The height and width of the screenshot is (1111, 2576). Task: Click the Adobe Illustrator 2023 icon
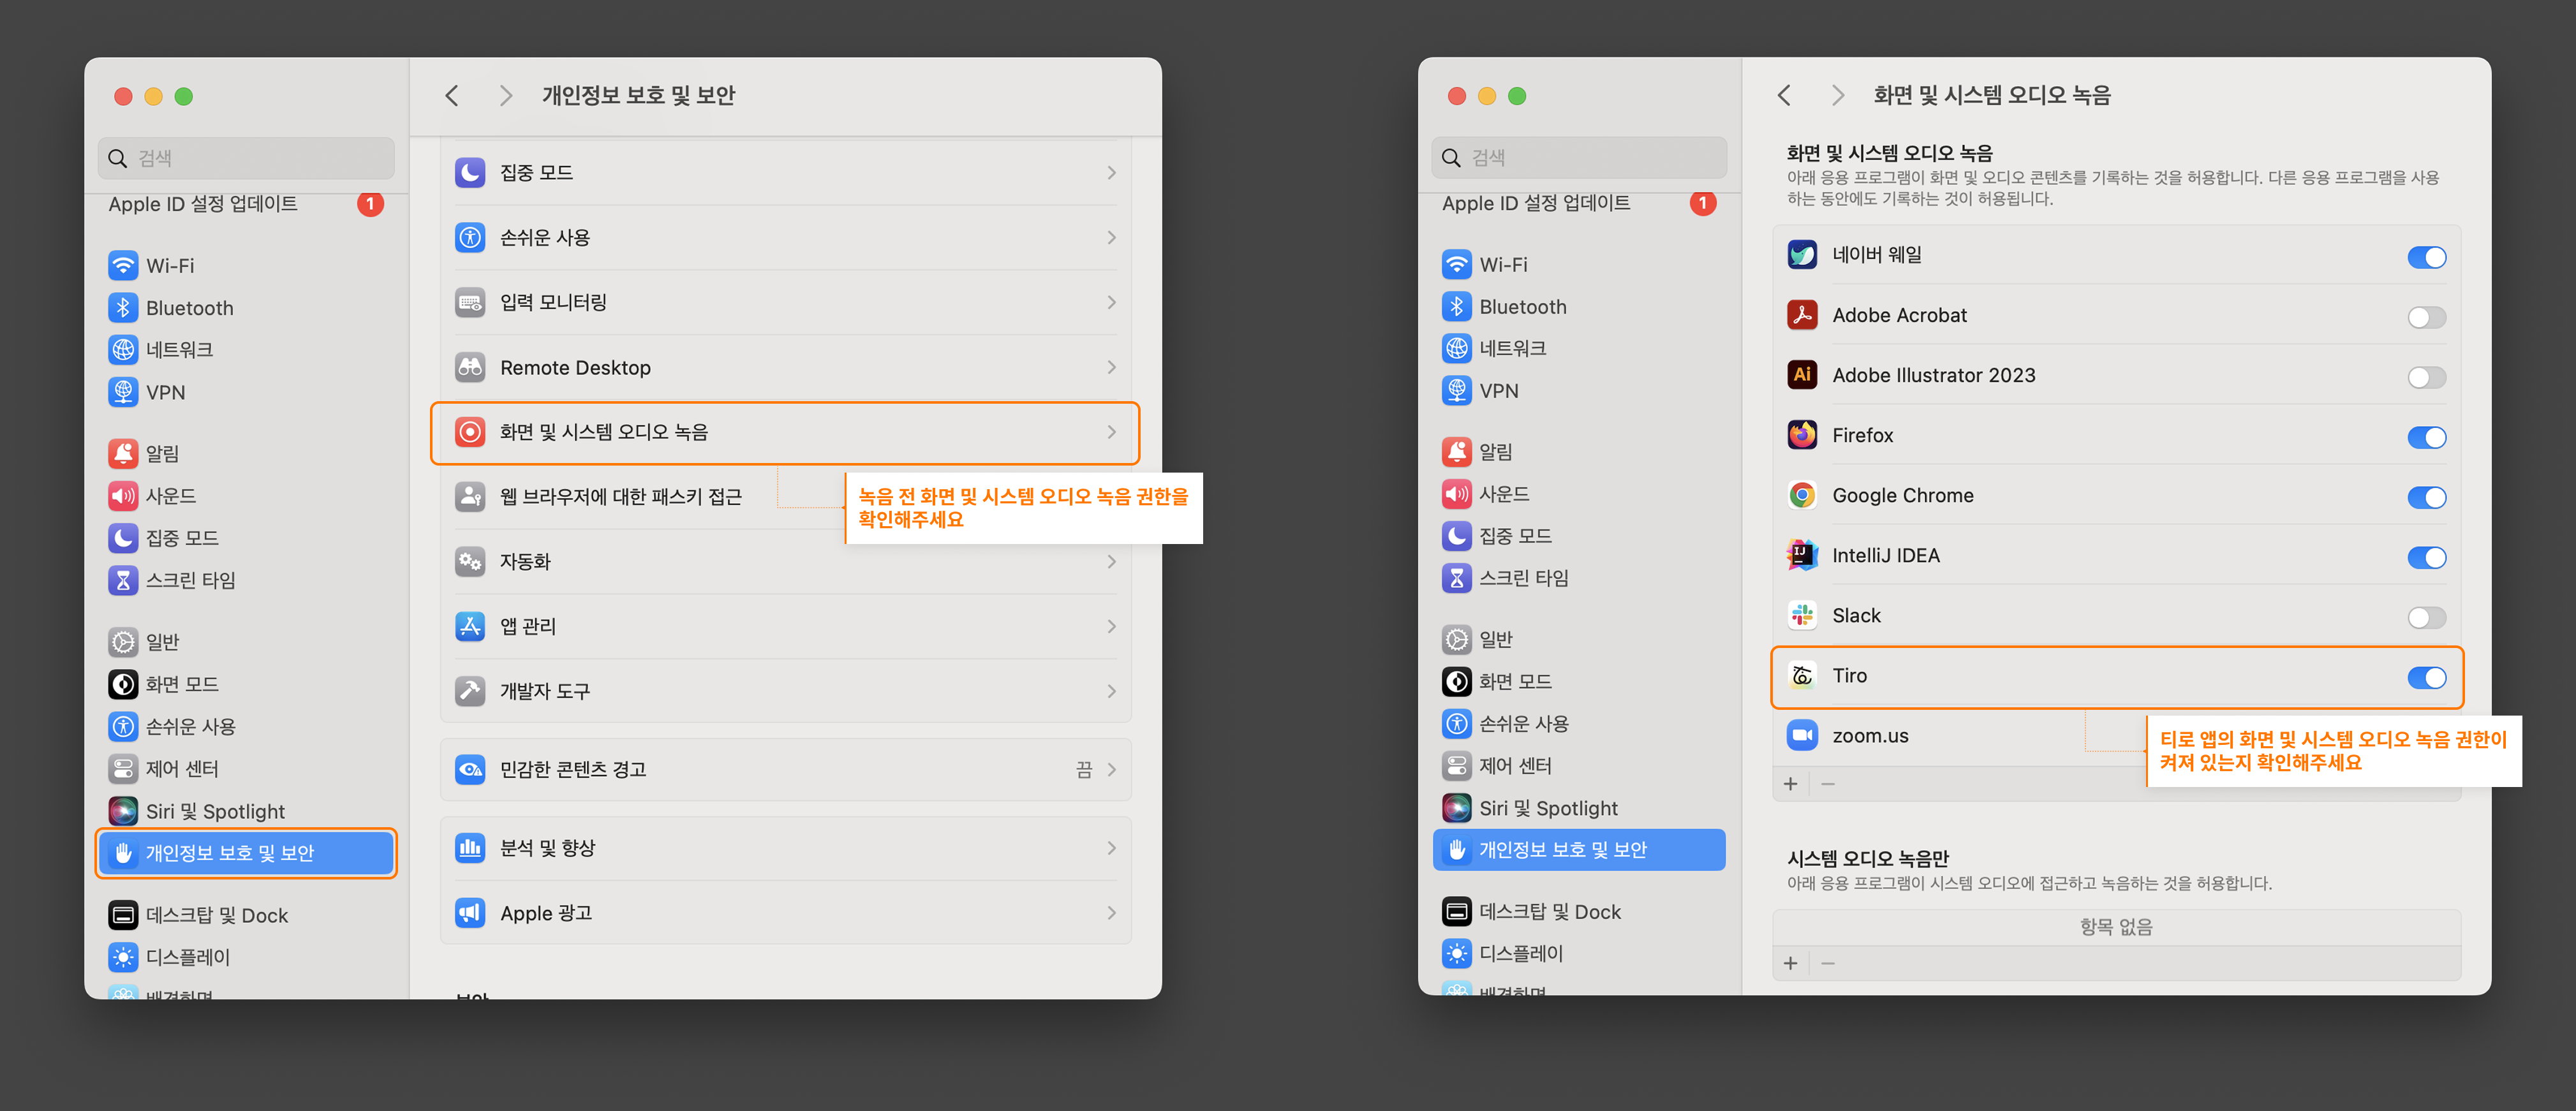1802,375
